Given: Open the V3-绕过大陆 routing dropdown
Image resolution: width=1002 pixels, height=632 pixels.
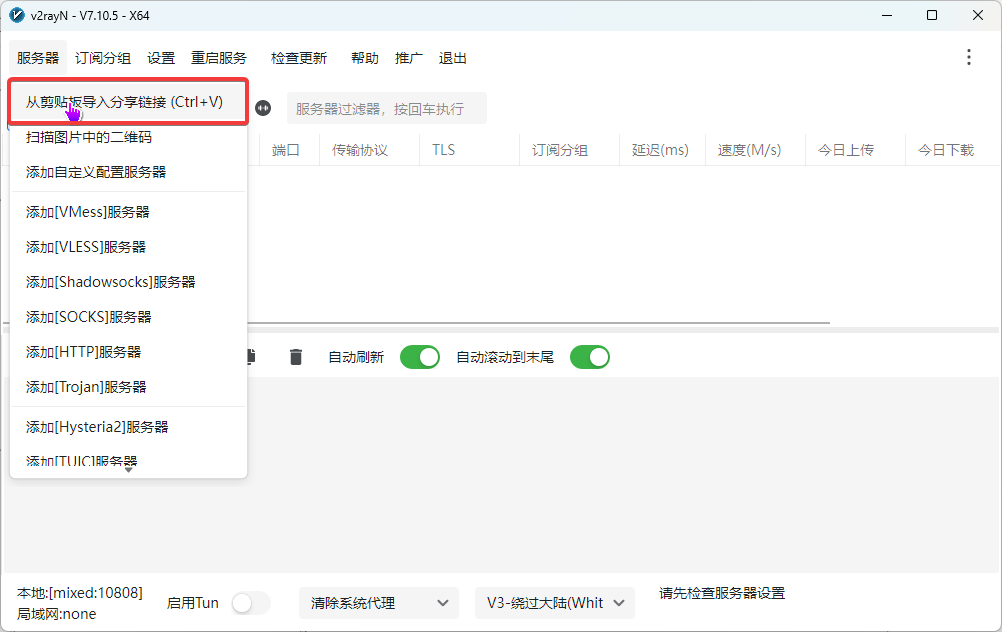Looking at the screenshot, I should tap(554, 603).
